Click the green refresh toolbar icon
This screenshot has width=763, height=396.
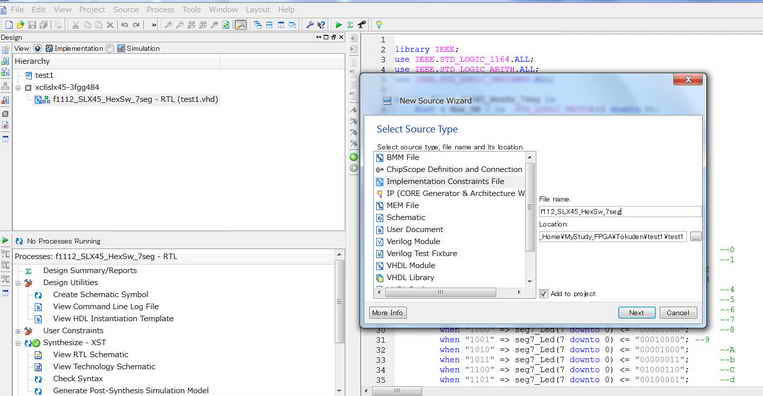coord(226,25)
